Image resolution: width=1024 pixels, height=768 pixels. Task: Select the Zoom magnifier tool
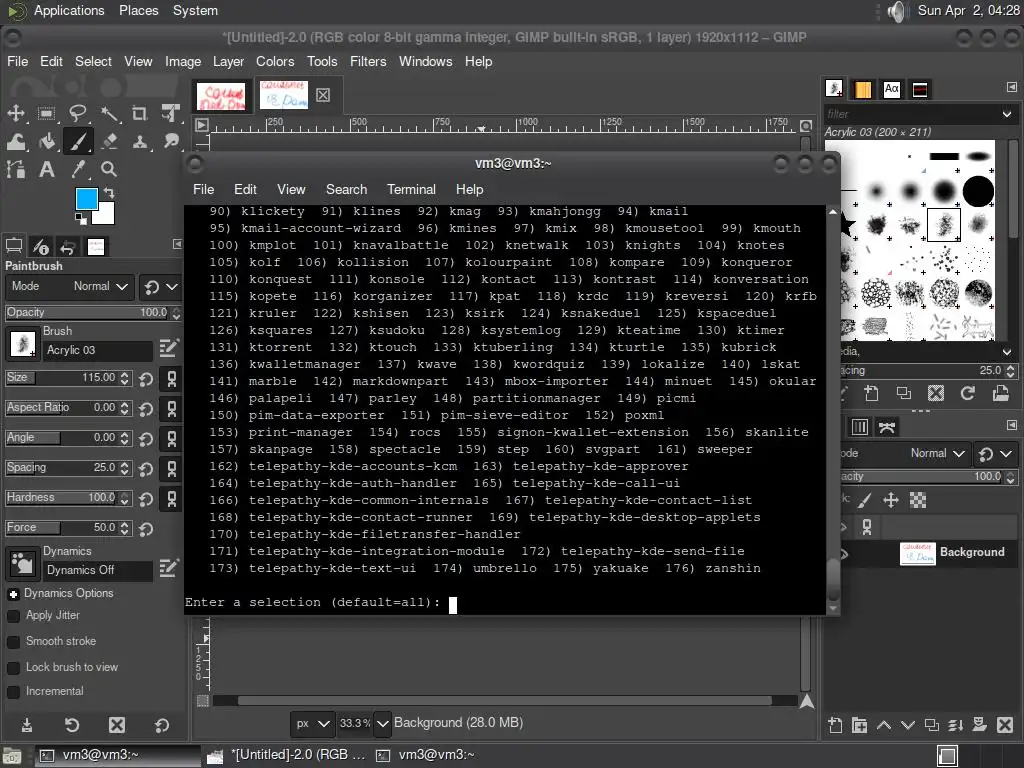109,170
